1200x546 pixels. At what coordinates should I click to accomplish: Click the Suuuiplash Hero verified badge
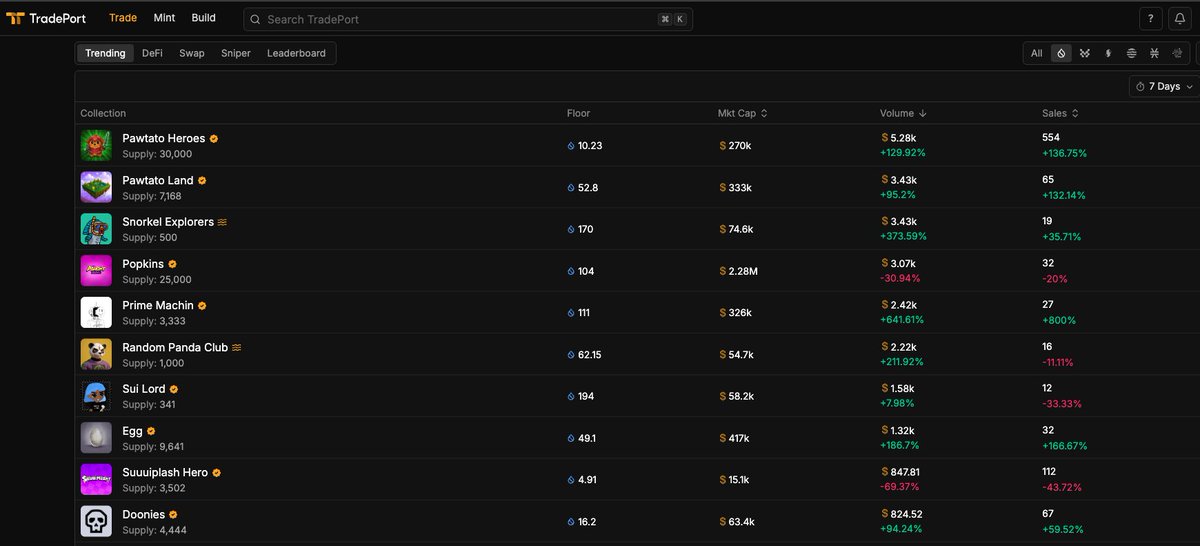coord(216,473)
